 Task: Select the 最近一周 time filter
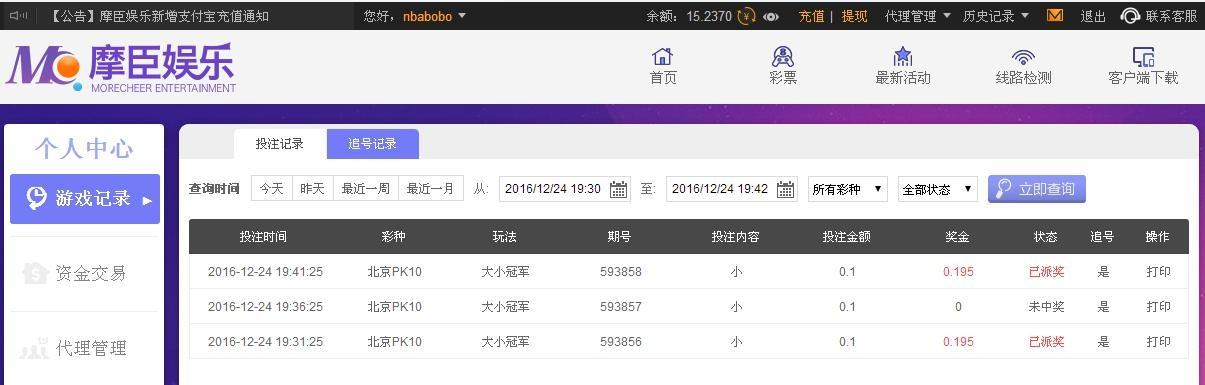click(365, 188)
